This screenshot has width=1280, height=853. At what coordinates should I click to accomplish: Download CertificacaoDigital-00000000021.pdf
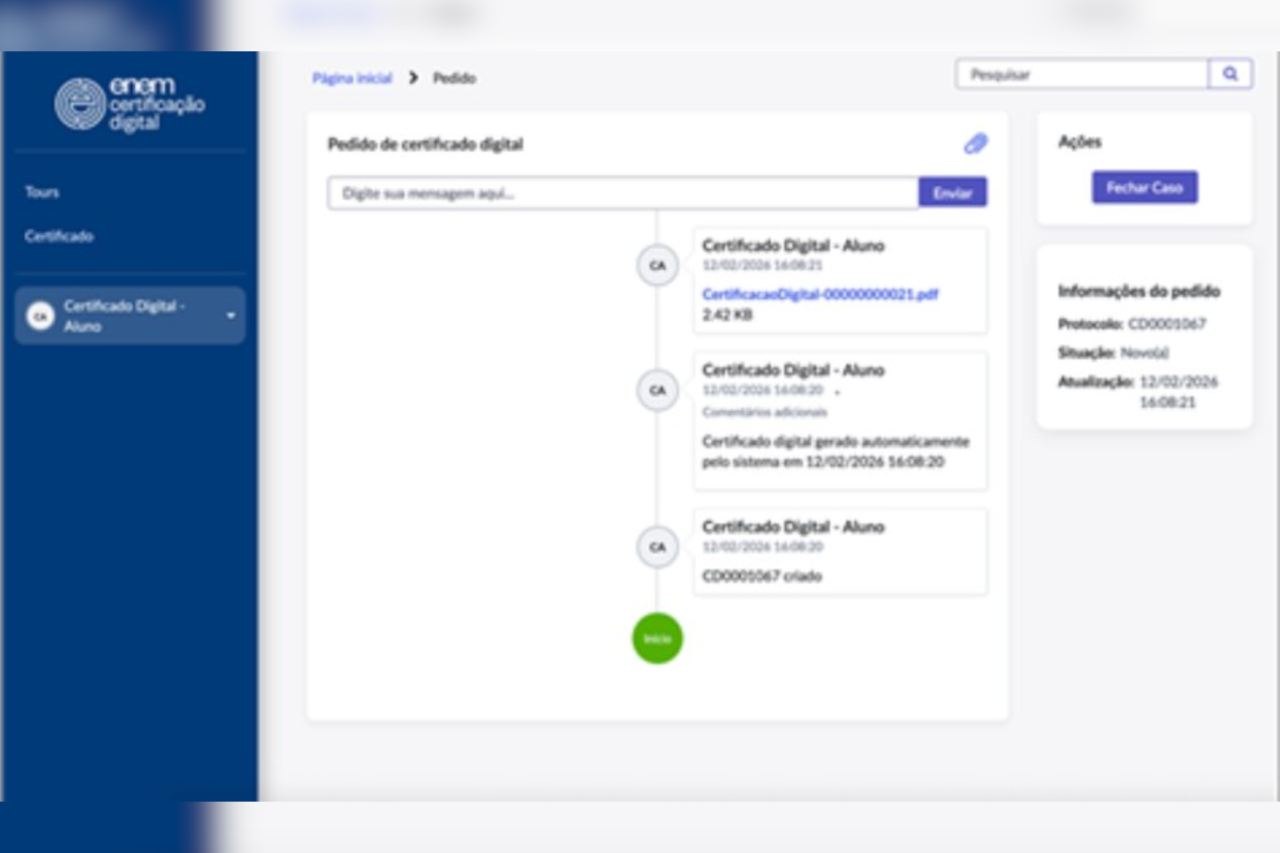820,293
